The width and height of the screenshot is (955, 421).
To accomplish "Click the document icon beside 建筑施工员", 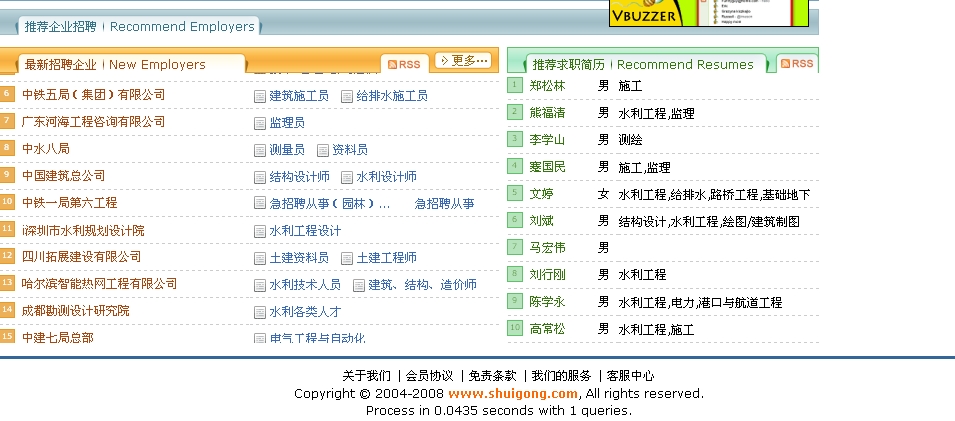I will point(260,96).
